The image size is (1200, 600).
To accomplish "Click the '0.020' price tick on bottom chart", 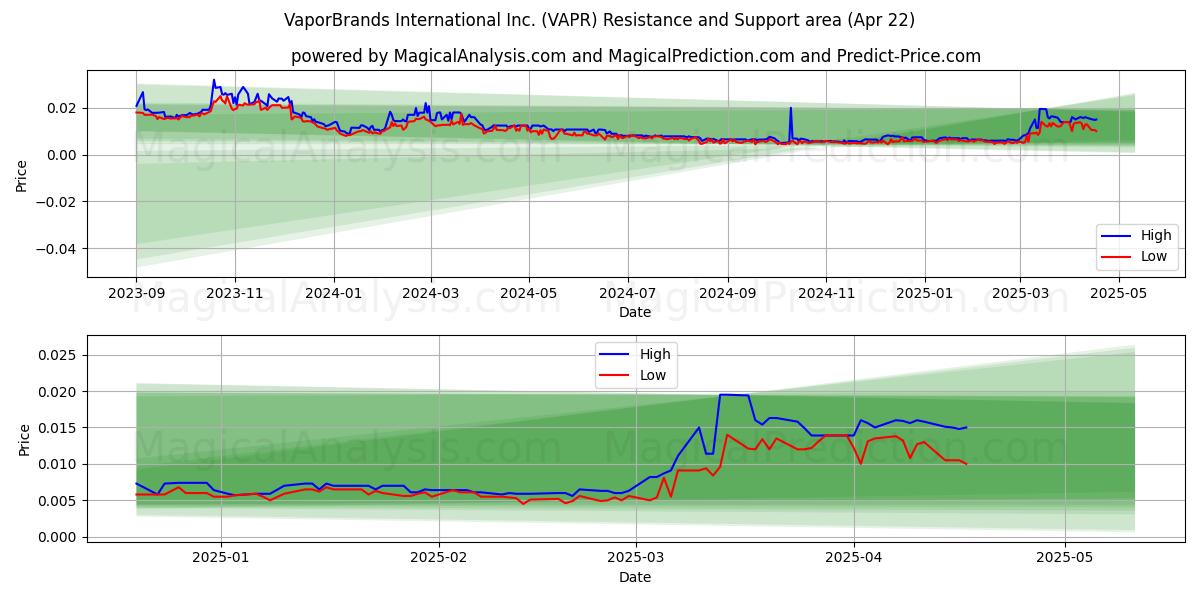I will [x=59, y=392].
